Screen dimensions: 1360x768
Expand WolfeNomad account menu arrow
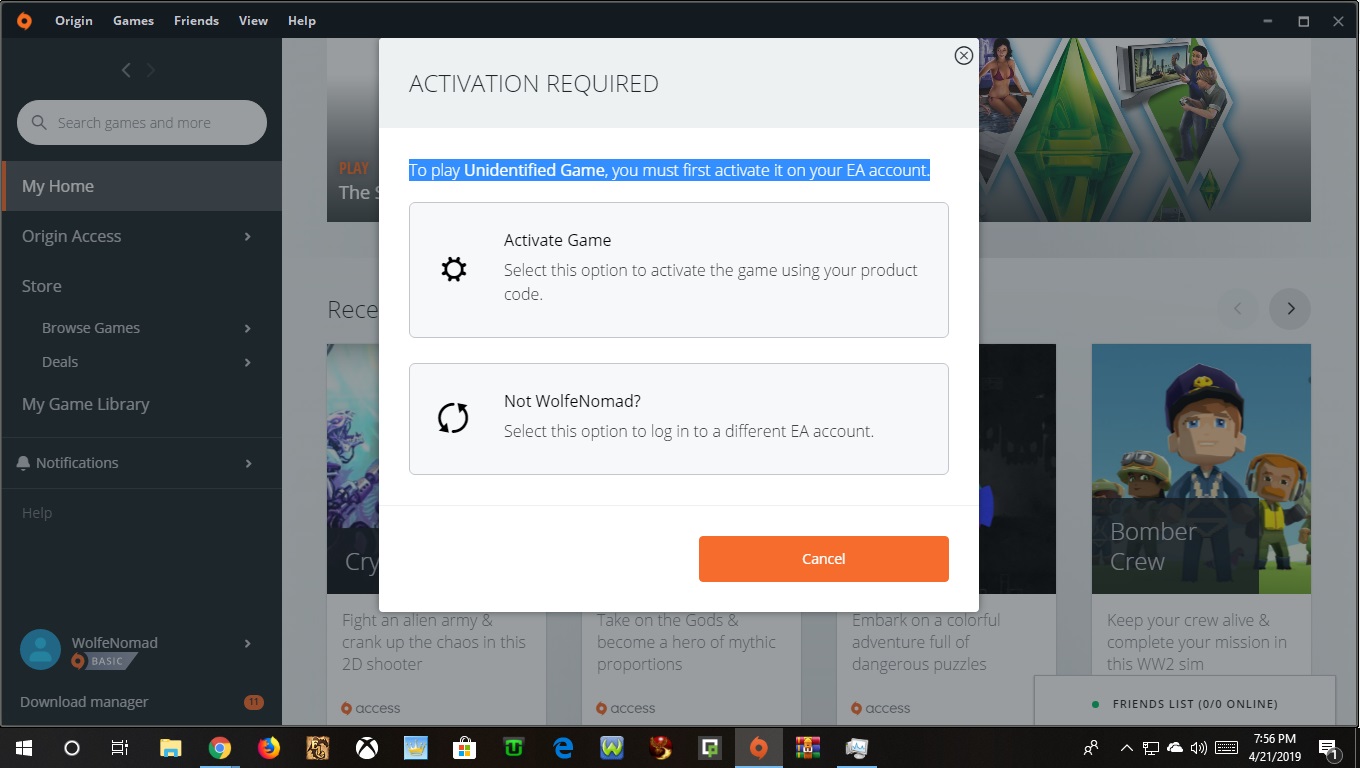click(x=247, y=643)
